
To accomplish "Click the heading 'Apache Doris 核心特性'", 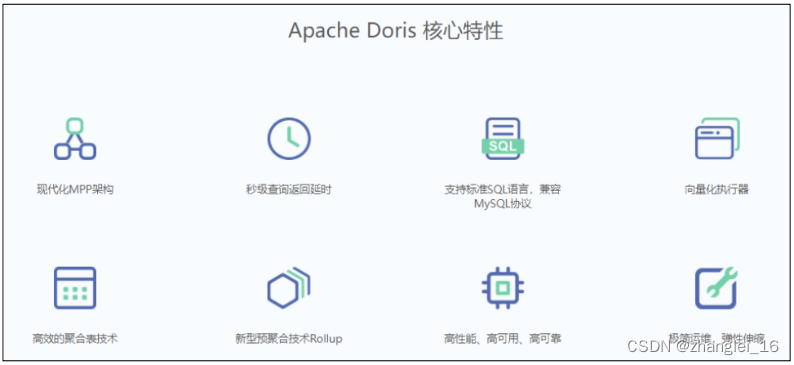I will [x=395, y=31].
